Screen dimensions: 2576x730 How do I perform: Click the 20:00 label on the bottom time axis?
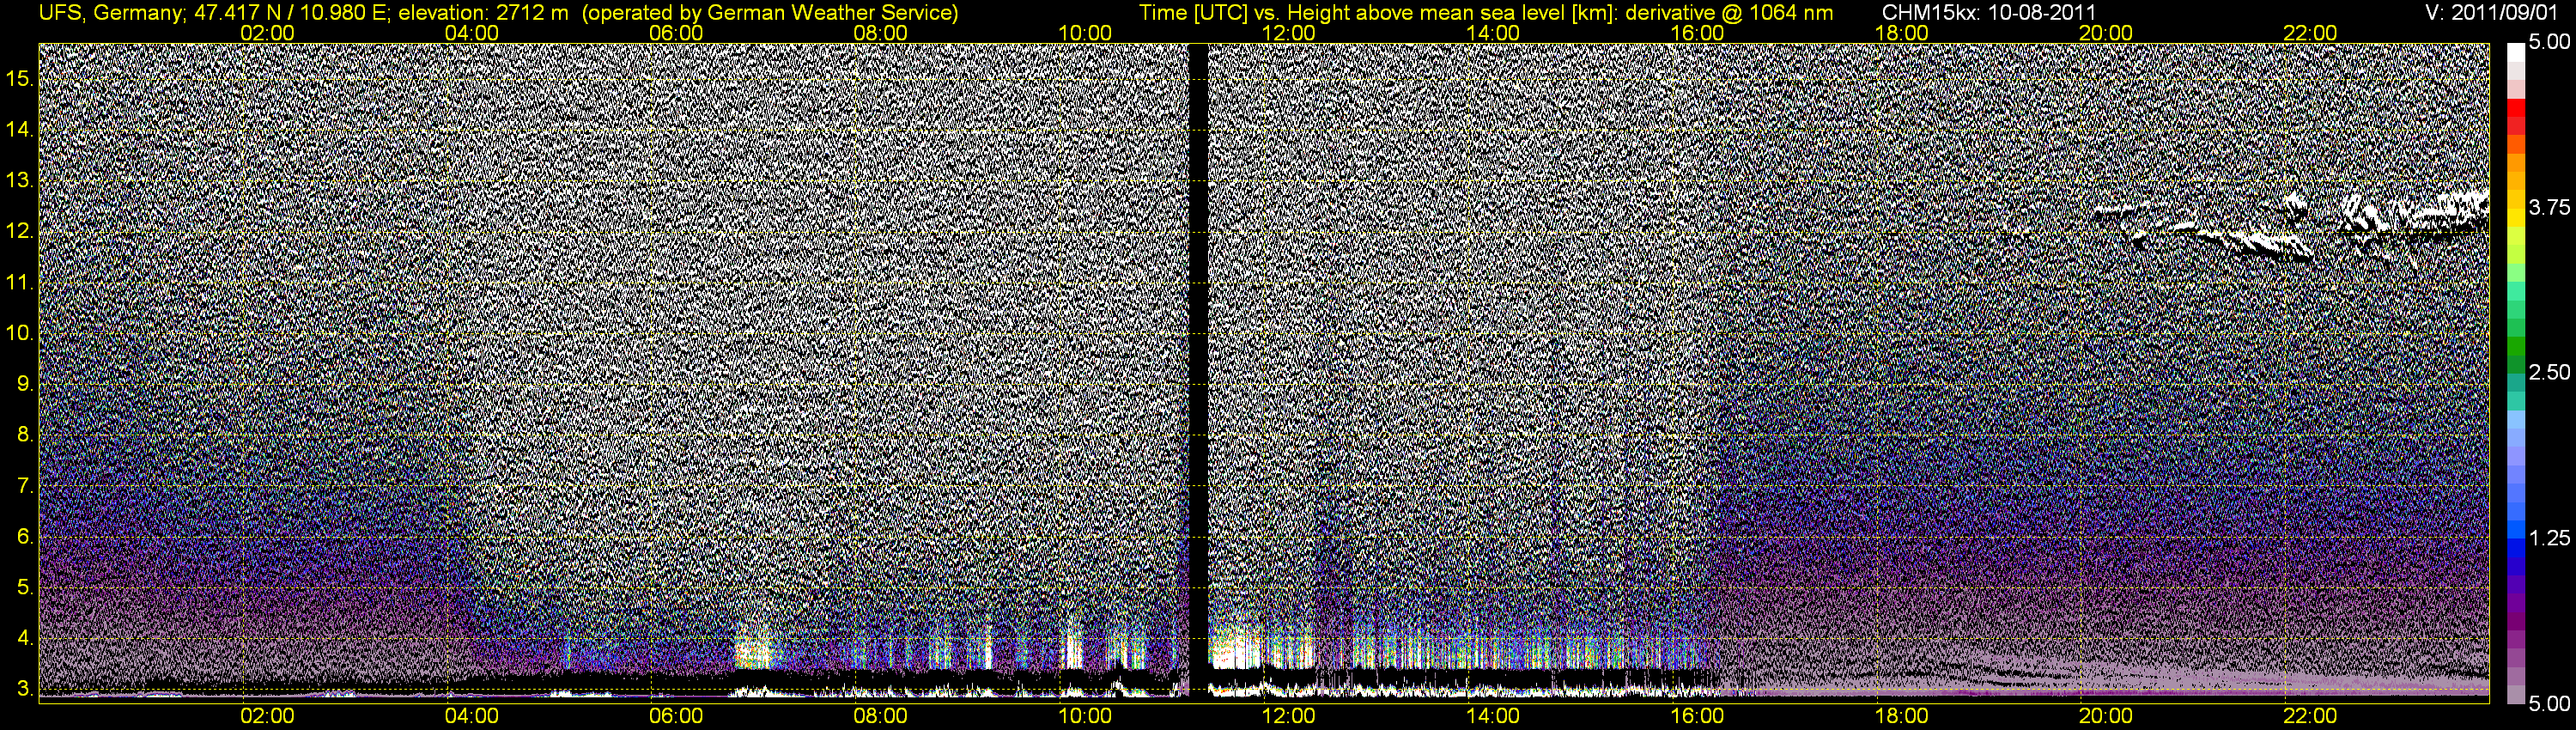point(2106,716)
